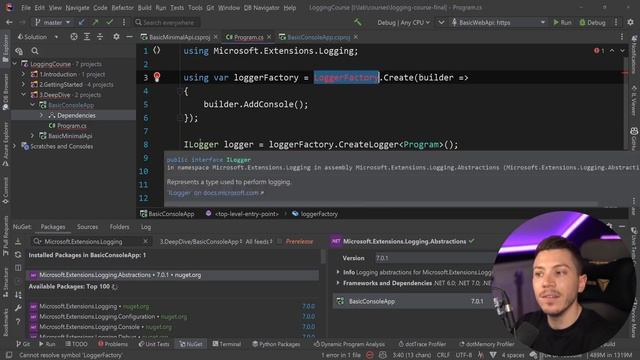This screenshot has width=640, height=360.
Task: Click the NuGet refresh icon
Action: [x=18, y=255]
